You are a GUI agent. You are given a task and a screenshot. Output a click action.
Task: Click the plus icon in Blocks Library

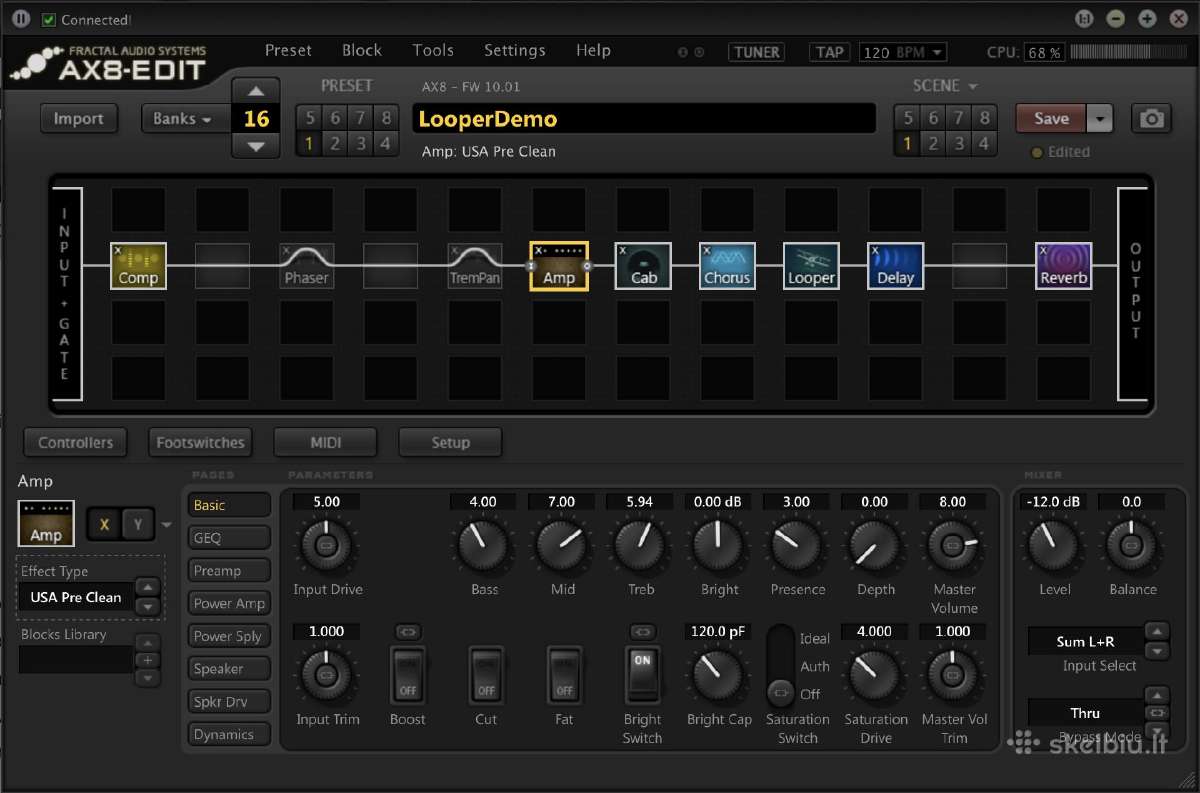147,660
